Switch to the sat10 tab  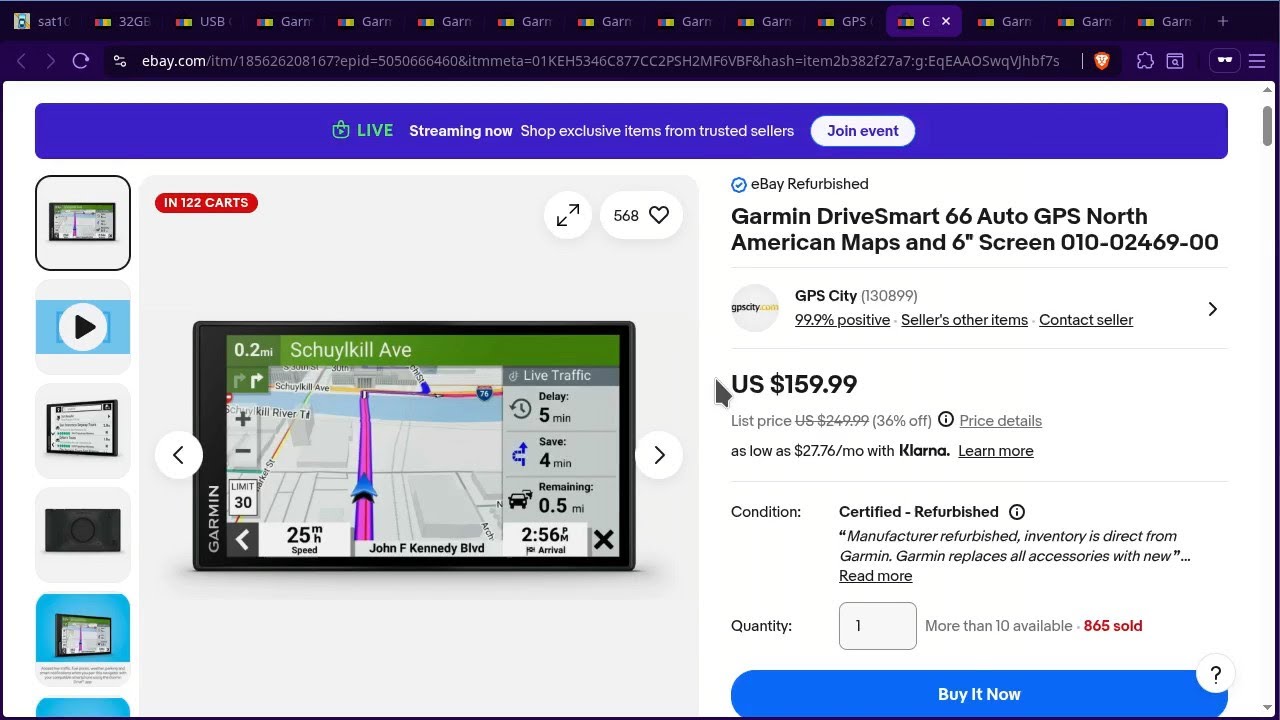(41, 21)
